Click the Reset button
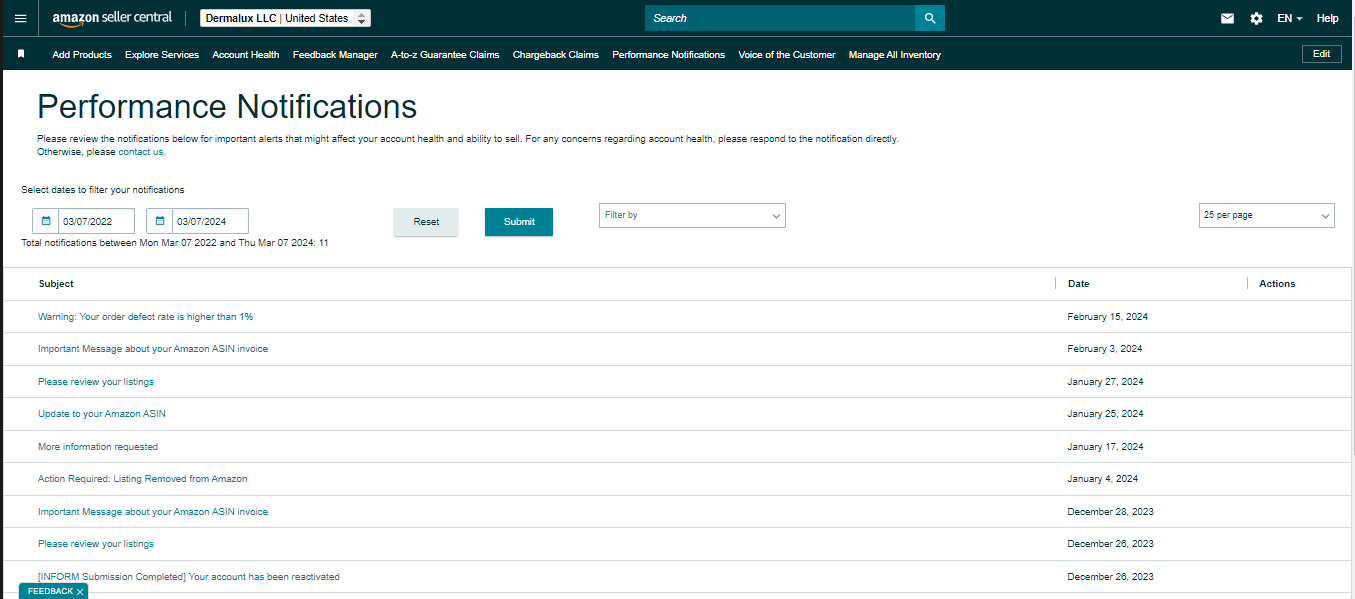Viewport: 1355px width, 599px height. (x=426, y=222)
